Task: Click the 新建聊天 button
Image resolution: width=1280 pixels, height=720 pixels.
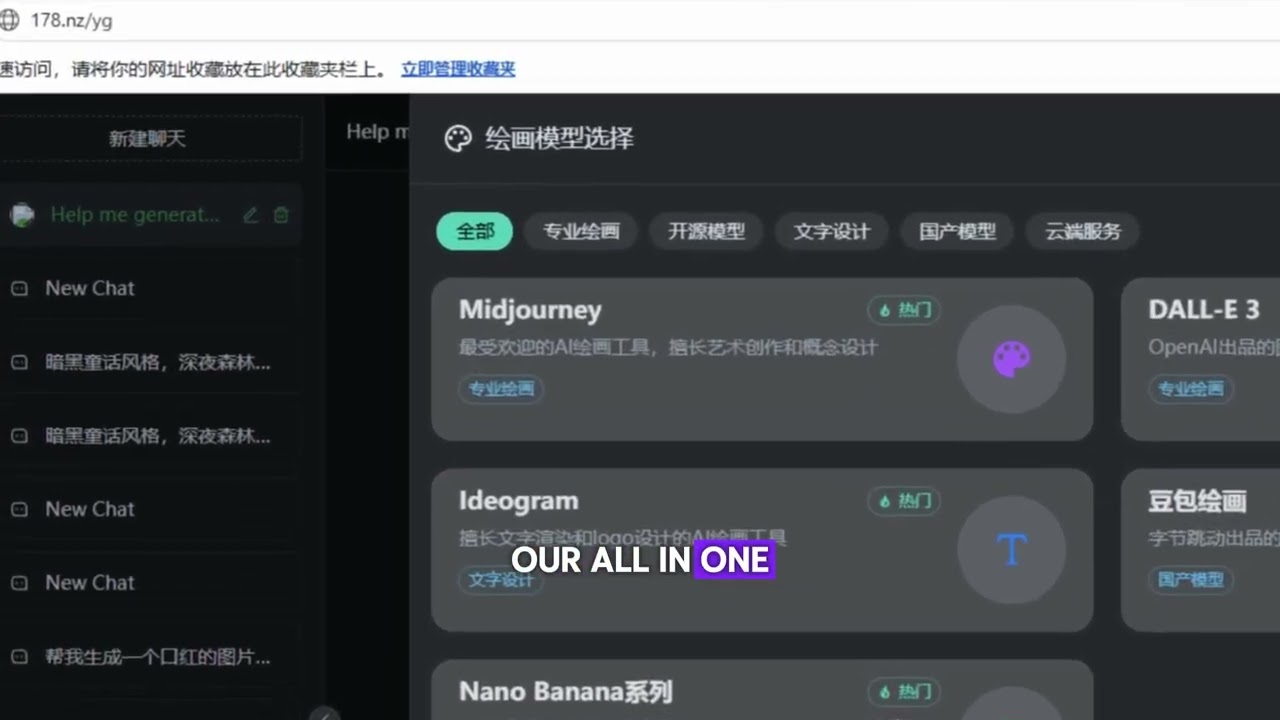Action: [x=148, y=139]
